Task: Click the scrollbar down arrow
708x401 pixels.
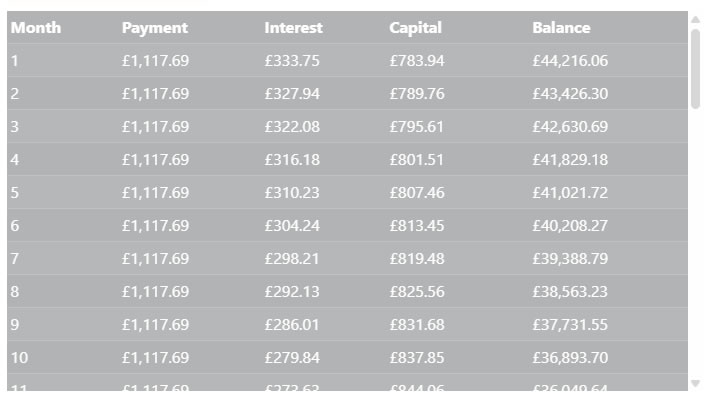Action: point(695,382)
